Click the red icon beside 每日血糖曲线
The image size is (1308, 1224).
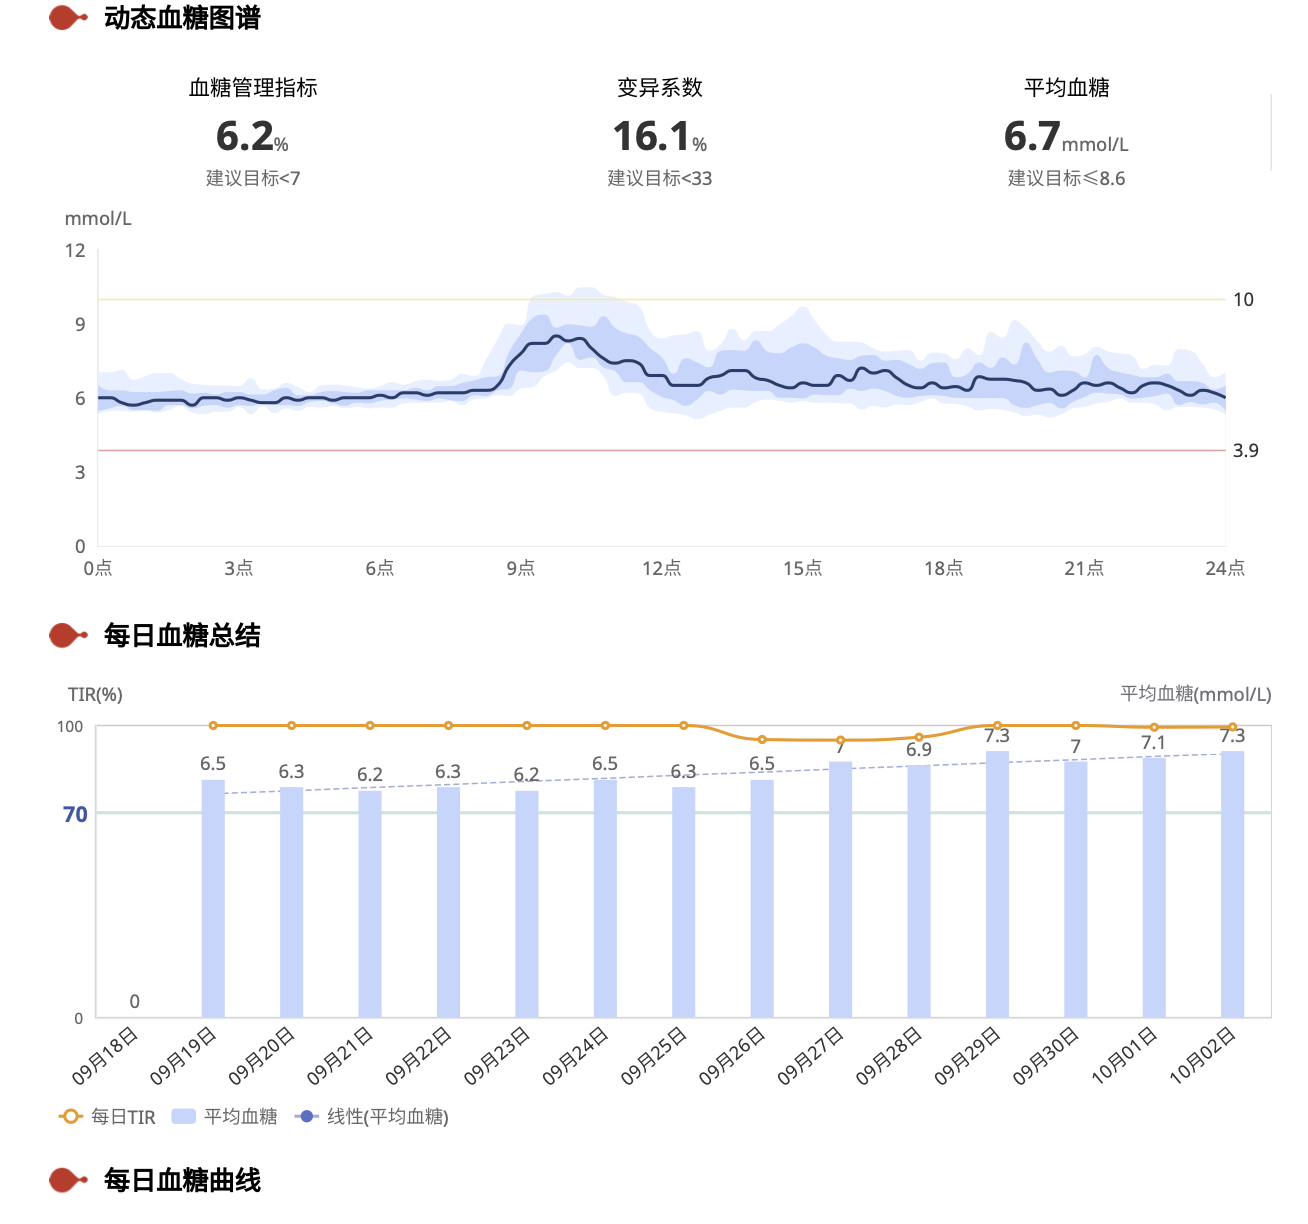point(68,1180)
